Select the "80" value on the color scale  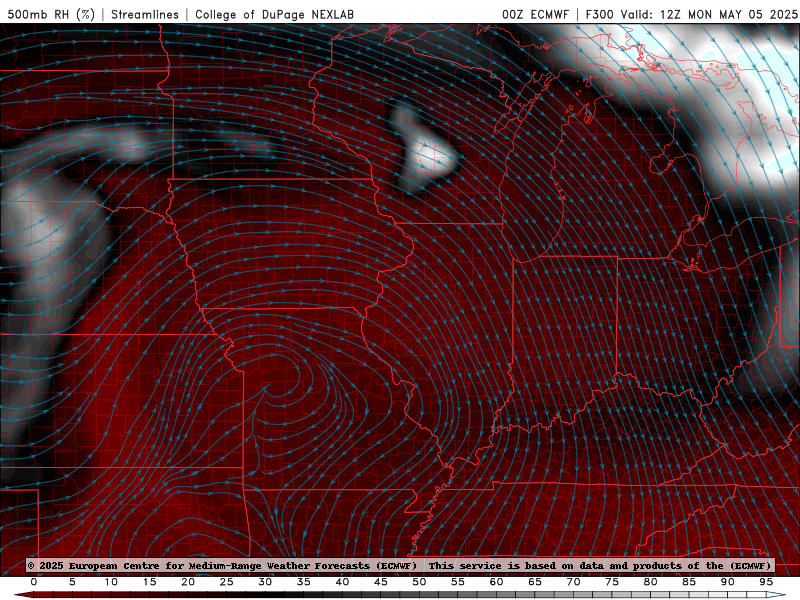coord(650,582)
